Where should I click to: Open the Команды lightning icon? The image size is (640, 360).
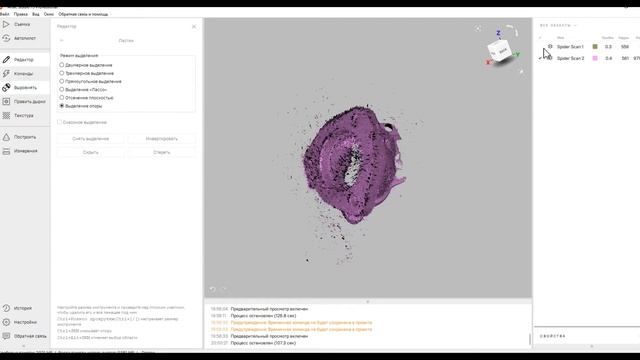point(6,73)
